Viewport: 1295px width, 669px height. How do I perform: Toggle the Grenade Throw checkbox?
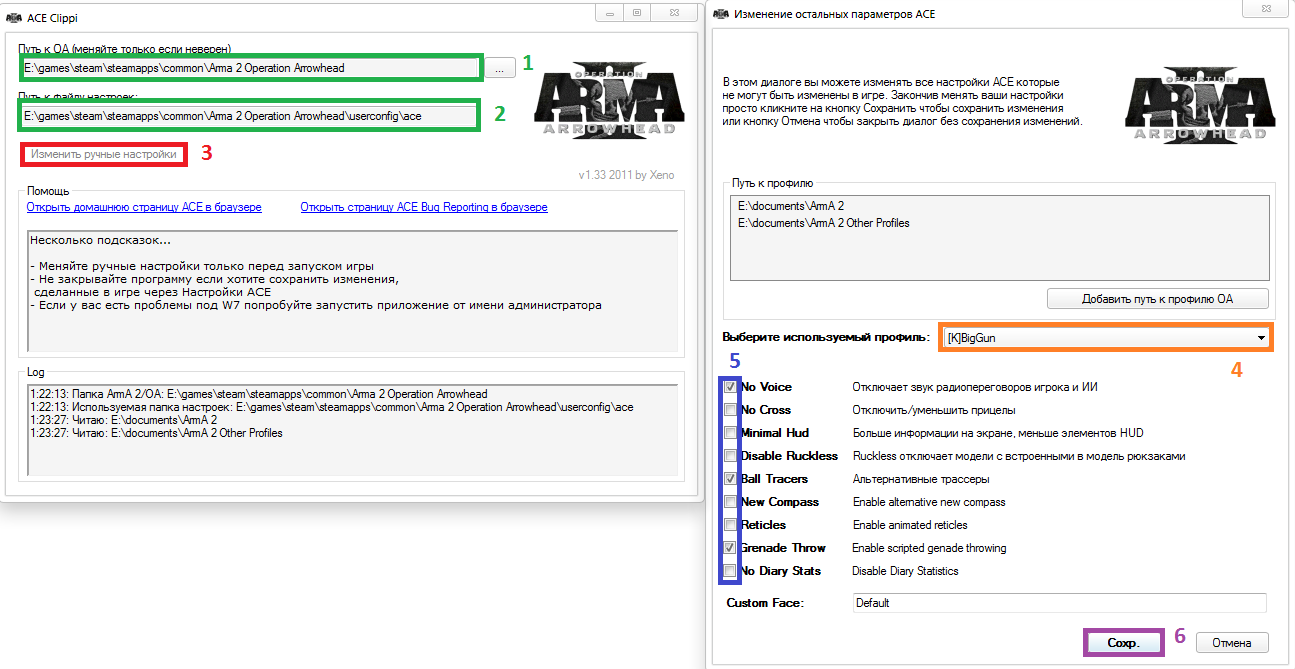point(731,548)
